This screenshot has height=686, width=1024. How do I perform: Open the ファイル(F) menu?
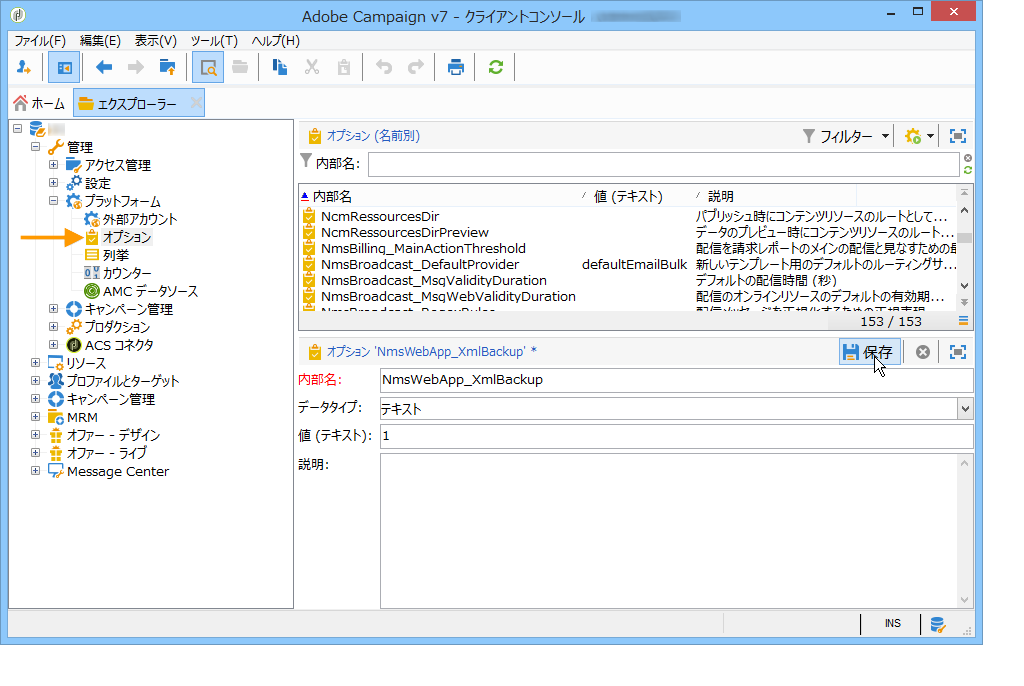point(40,41)
